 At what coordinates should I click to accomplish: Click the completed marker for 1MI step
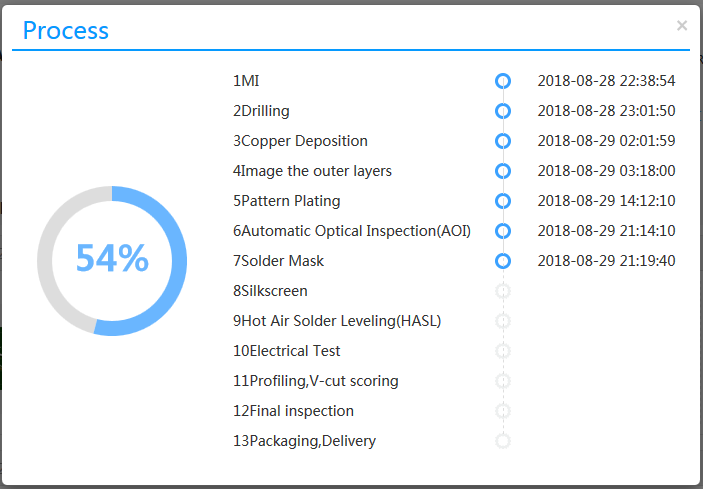point(503,81)
